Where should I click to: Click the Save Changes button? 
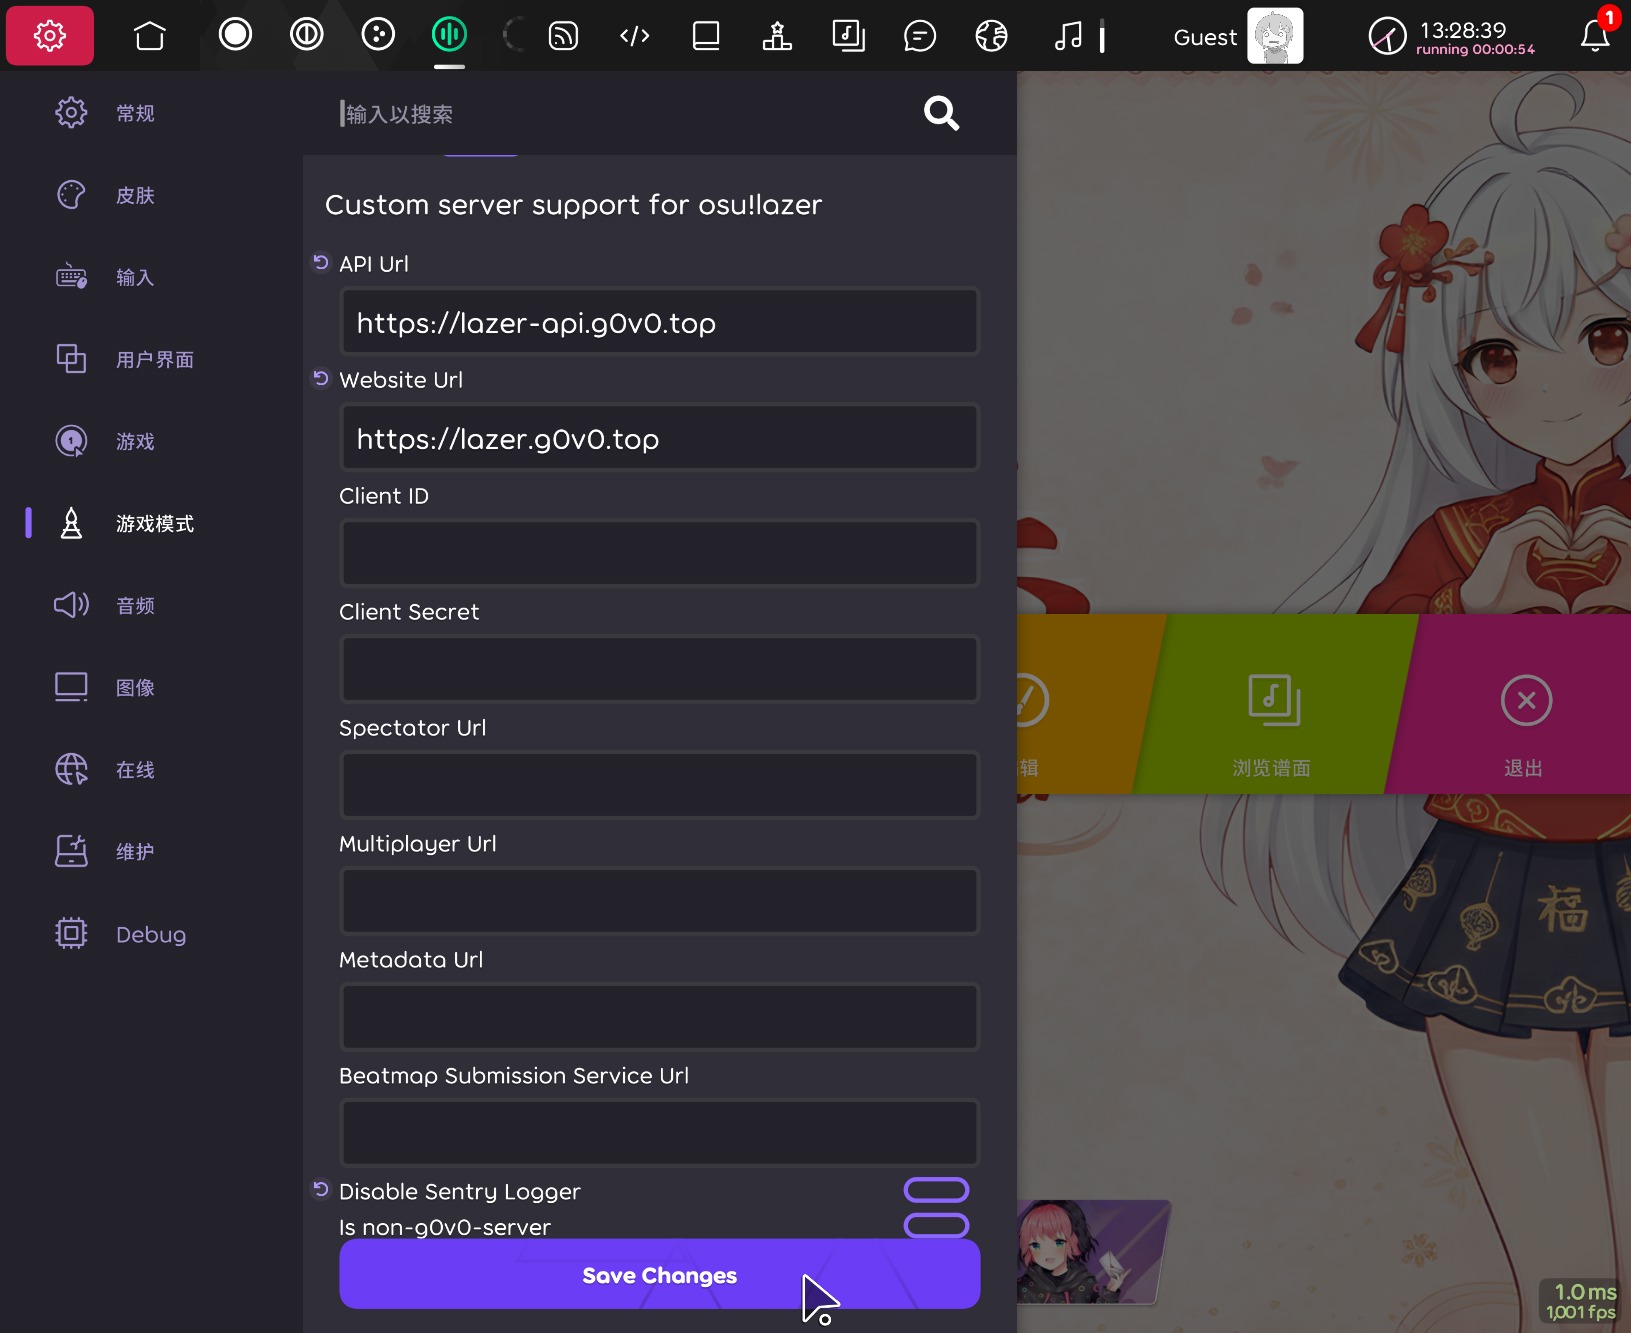coord(659,1275)
